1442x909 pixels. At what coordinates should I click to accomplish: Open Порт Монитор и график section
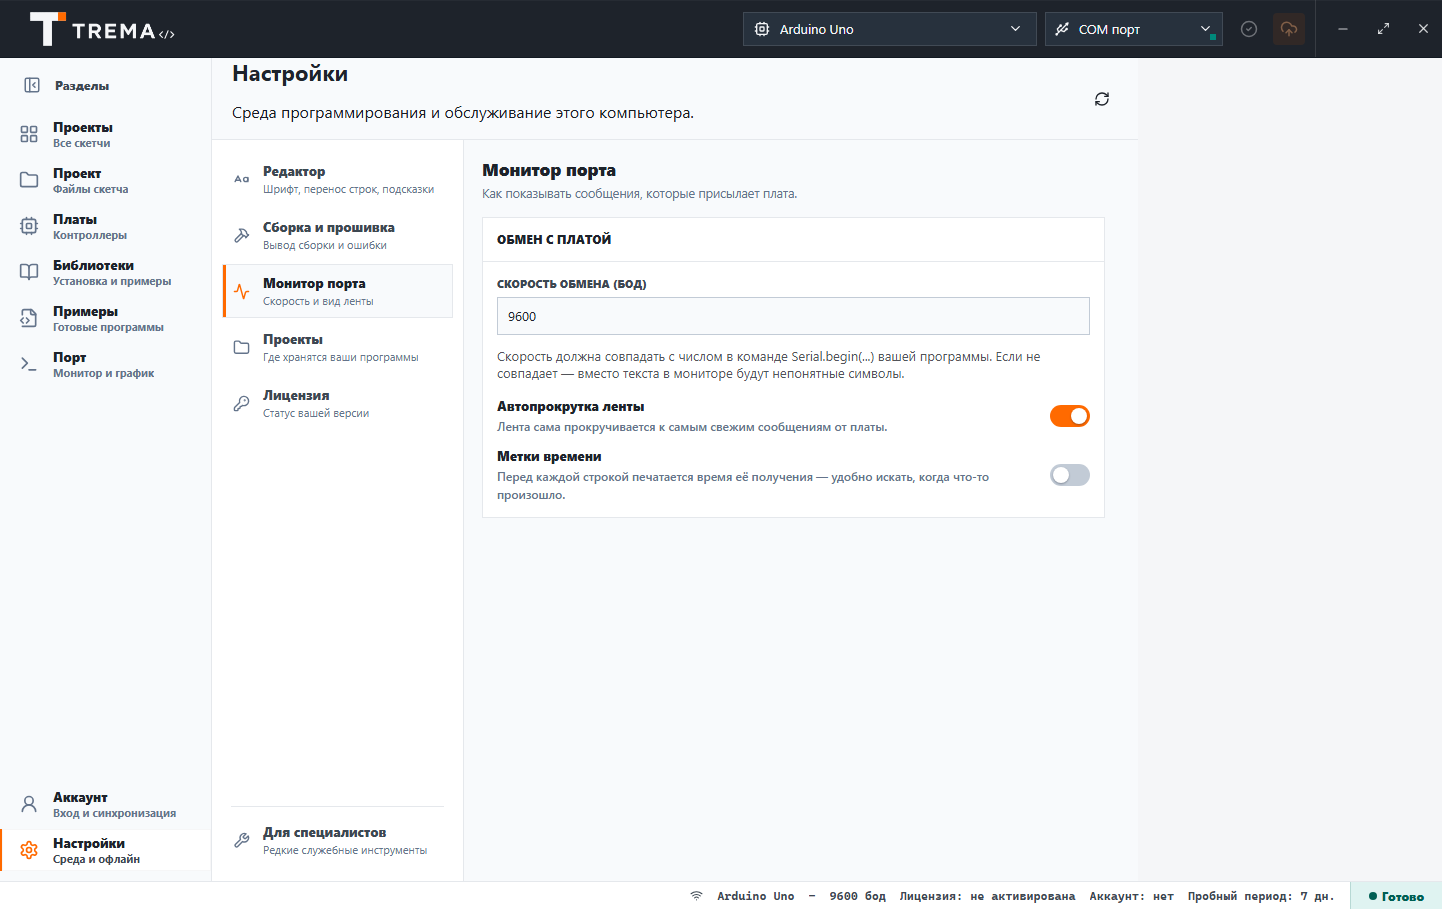pos(105,364)
